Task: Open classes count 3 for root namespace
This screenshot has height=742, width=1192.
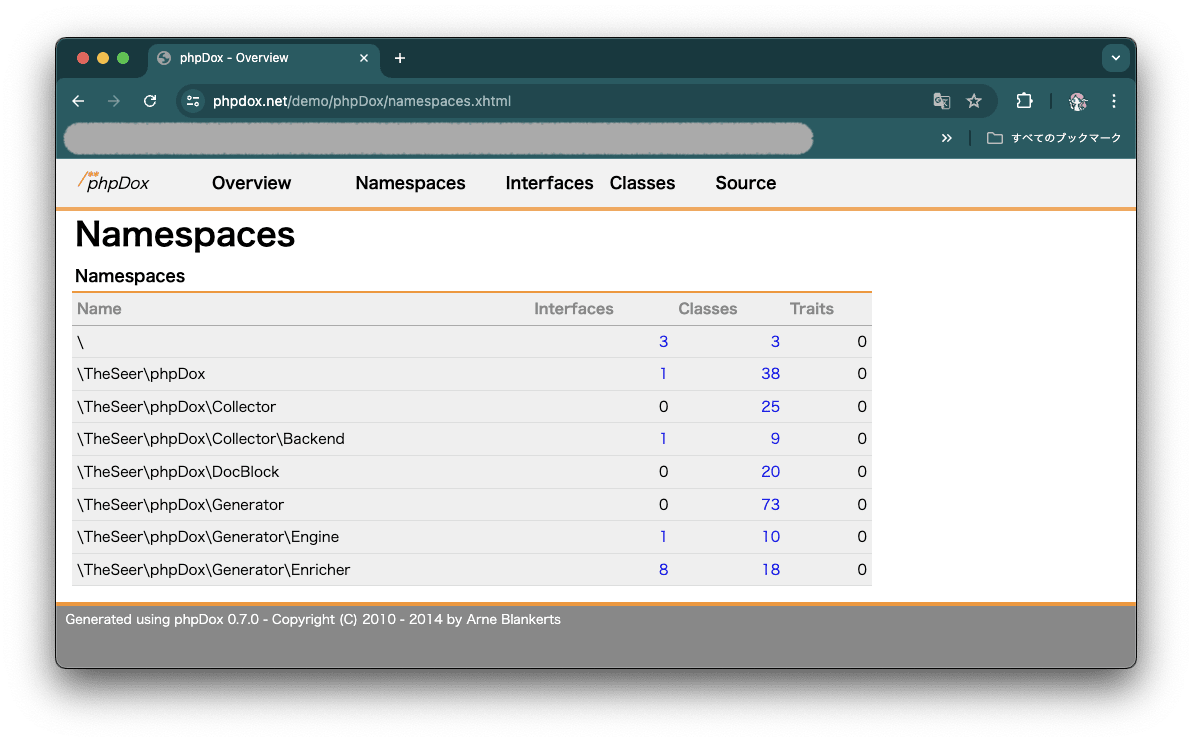Action: click(x=775, y=341)
